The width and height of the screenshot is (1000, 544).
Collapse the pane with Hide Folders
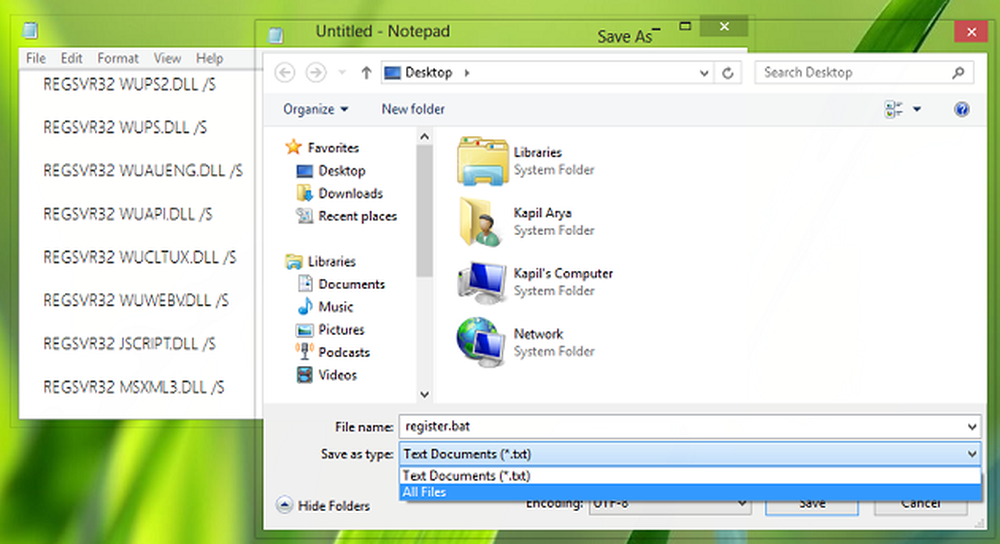[323, 506]
